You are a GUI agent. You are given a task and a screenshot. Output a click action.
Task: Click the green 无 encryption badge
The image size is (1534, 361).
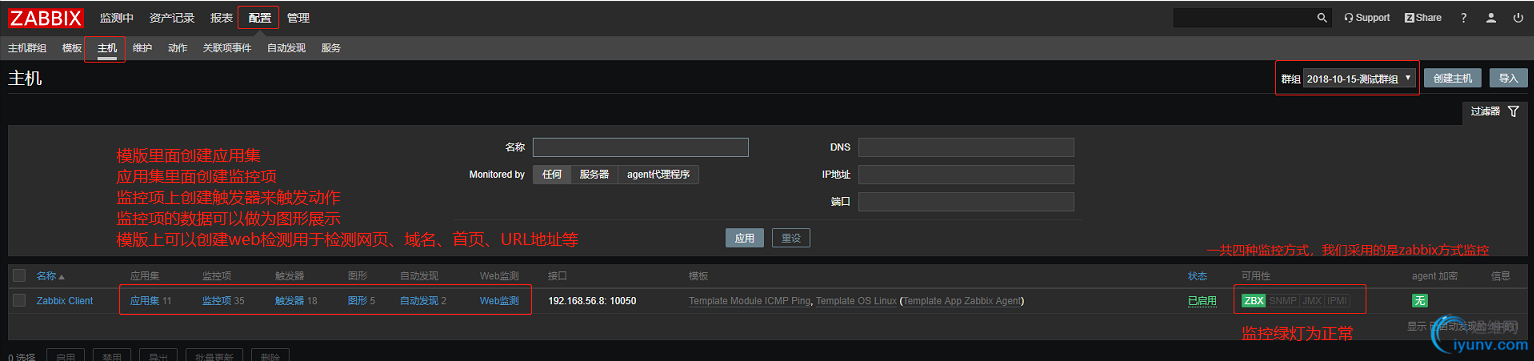click(1419, 300)
